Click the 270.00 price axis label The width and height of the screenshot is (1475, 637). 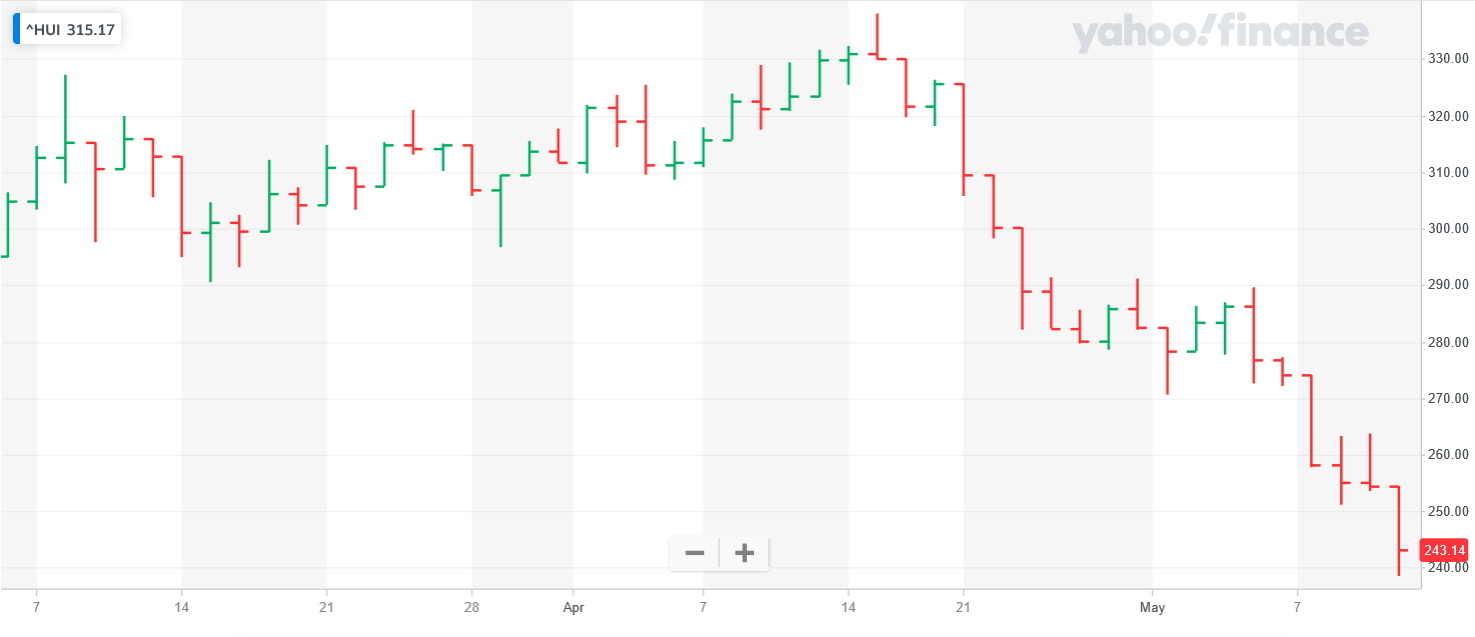click(x=1446, y=398)
